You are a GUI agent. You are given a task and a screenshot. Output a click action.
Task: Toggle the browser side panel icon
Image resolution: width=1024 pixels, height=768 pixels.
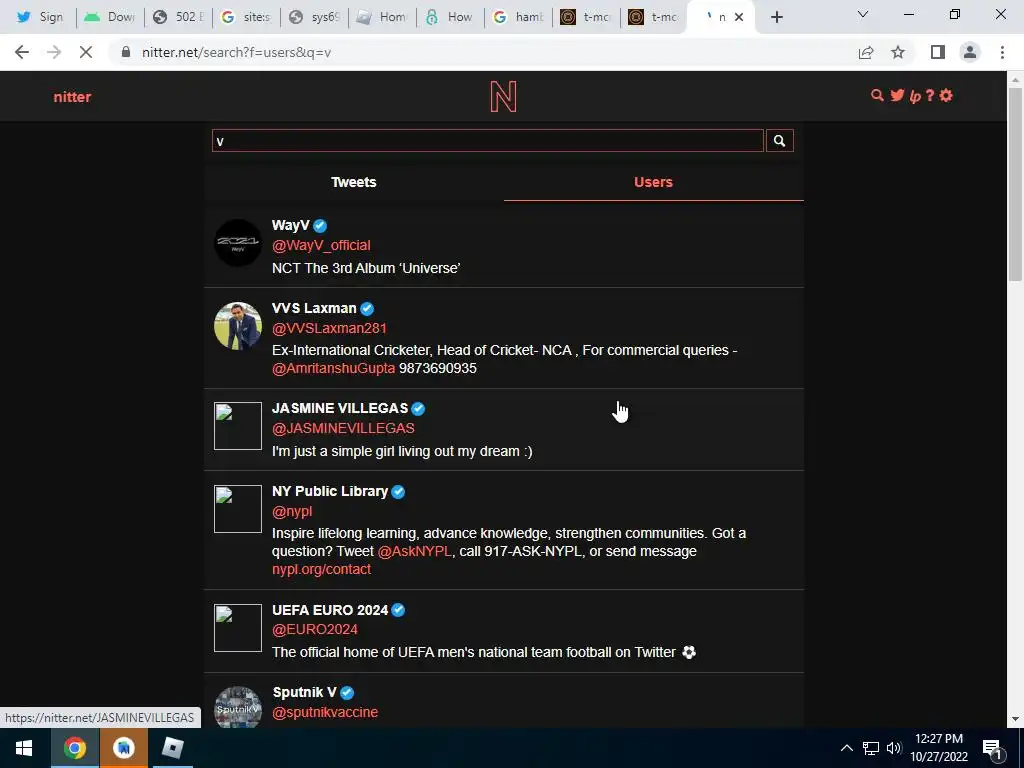[938, 52]
